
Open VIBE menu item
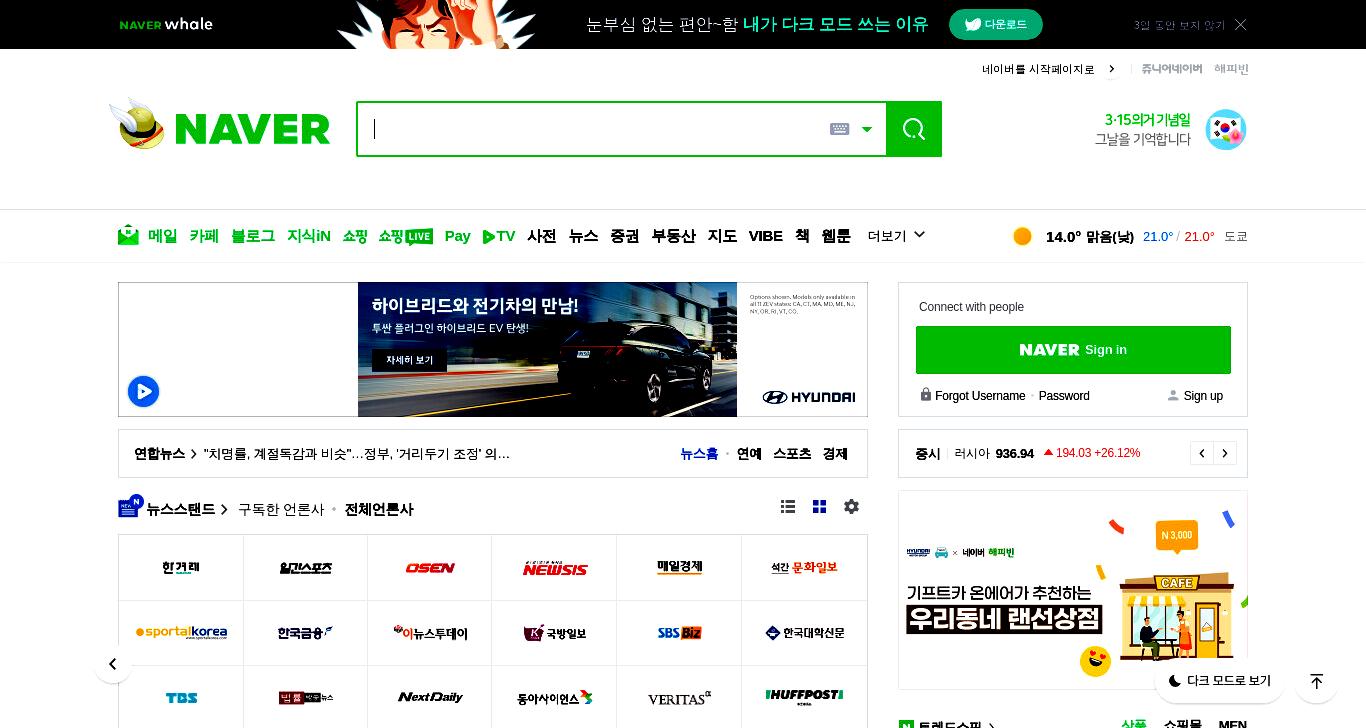point(766,236)
